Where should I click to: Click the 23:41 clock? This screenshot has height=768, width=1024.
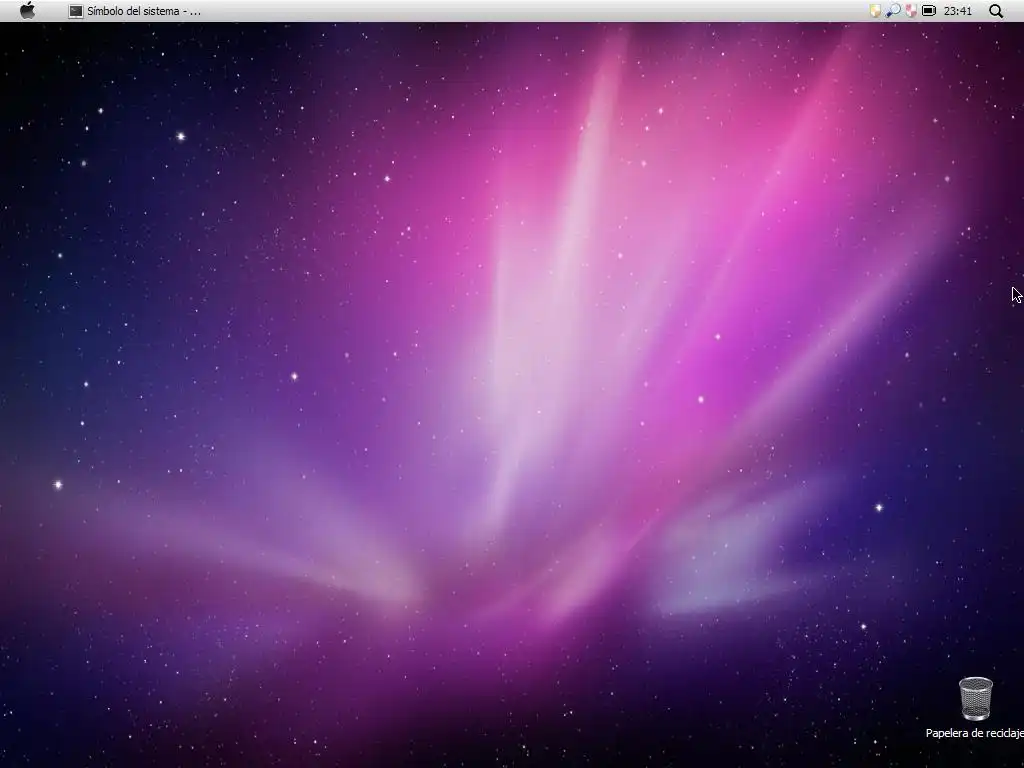(957, 11)
